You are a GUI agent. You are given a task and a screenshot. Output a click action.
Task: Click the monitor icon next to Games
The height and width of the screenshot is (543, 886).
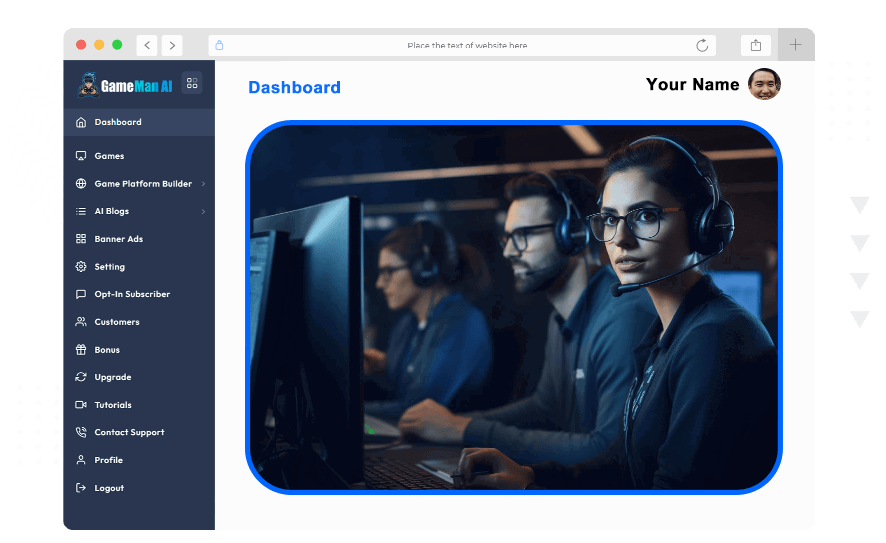click(81, 156)
